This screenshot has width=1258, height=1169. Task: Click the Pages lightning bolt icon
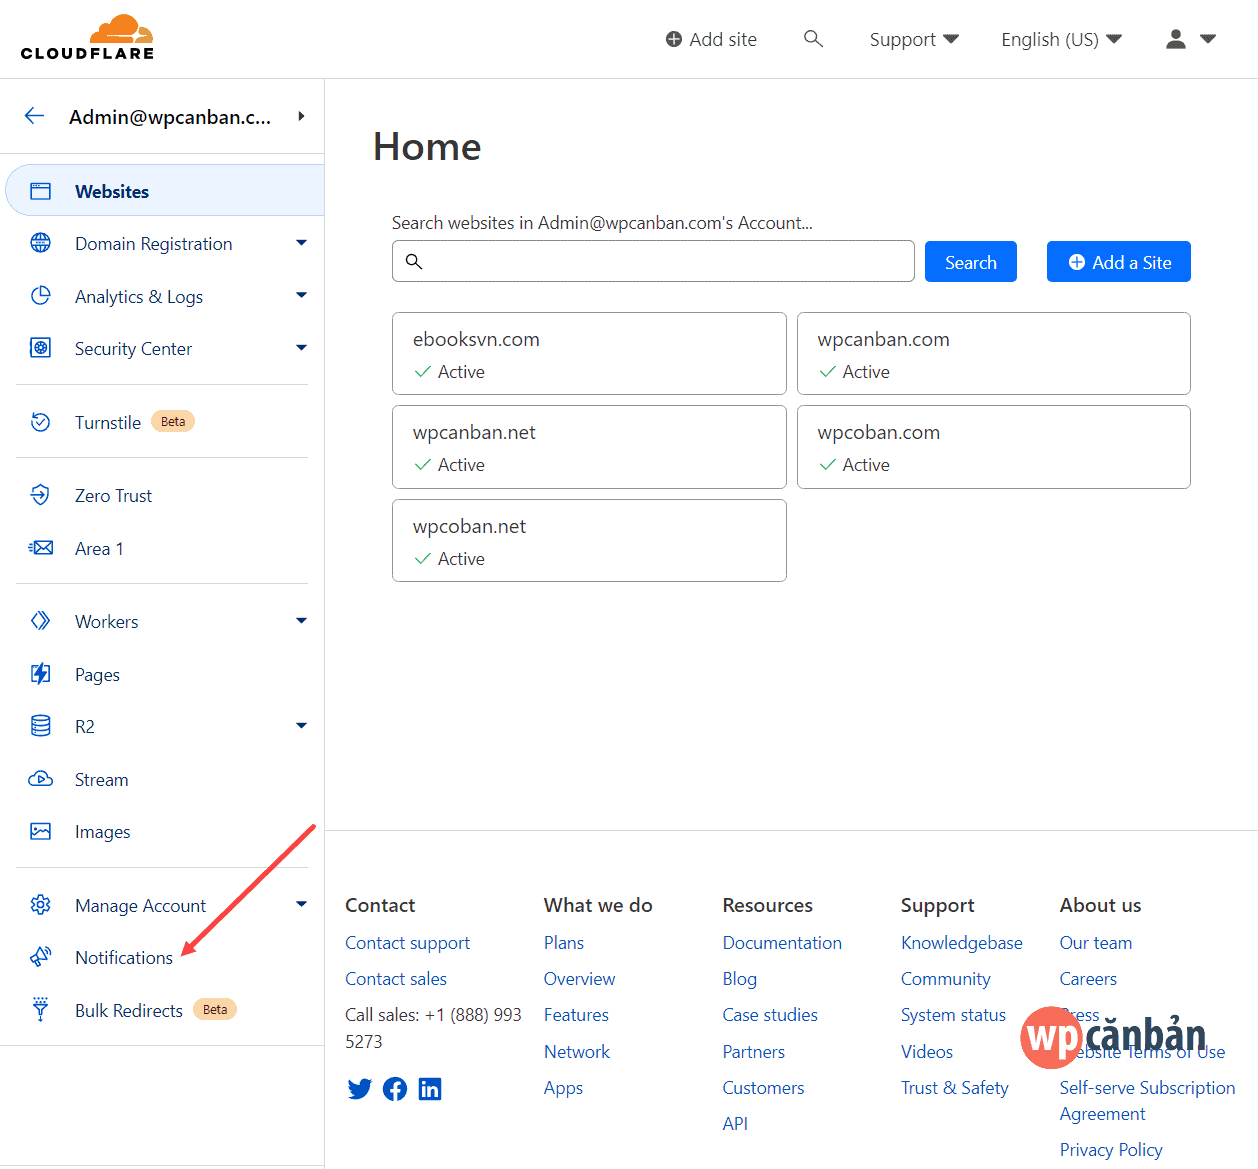coord(40,674)
